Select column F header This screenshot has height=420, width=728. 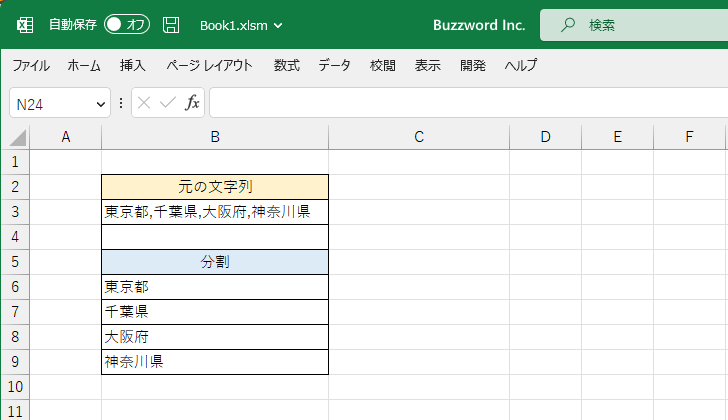(x=689, y=137)
